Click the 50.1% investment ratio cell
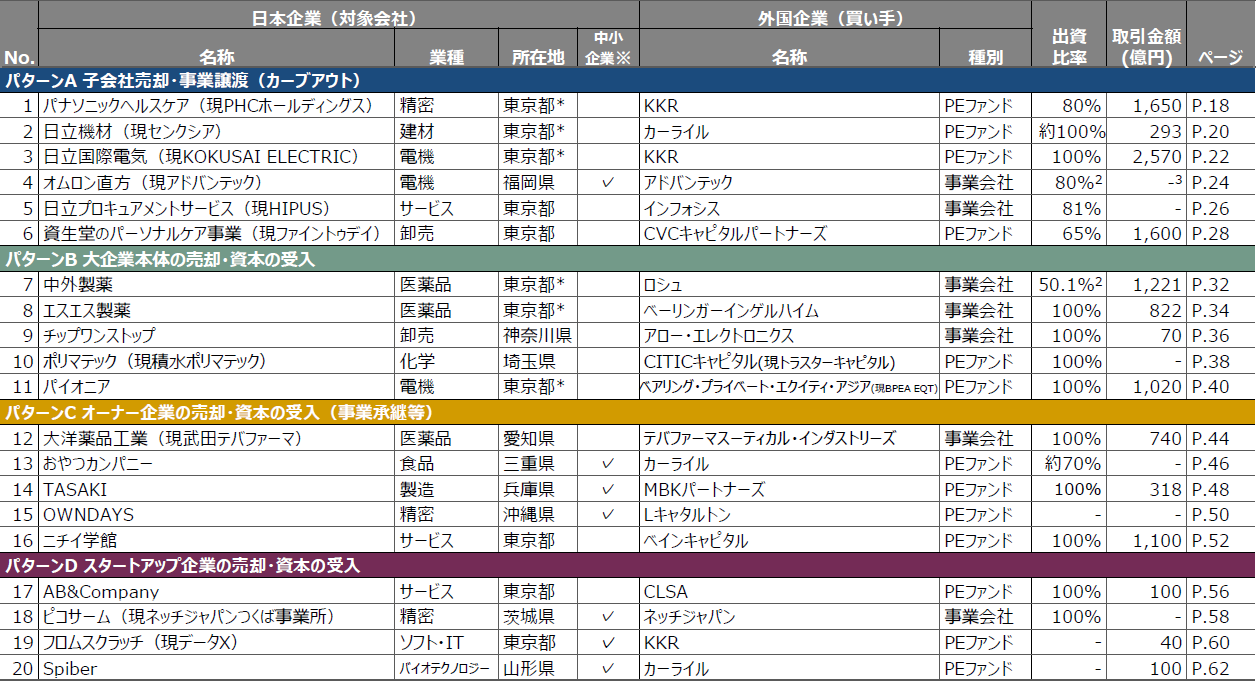1256x681 pixels. point(1070,285)
